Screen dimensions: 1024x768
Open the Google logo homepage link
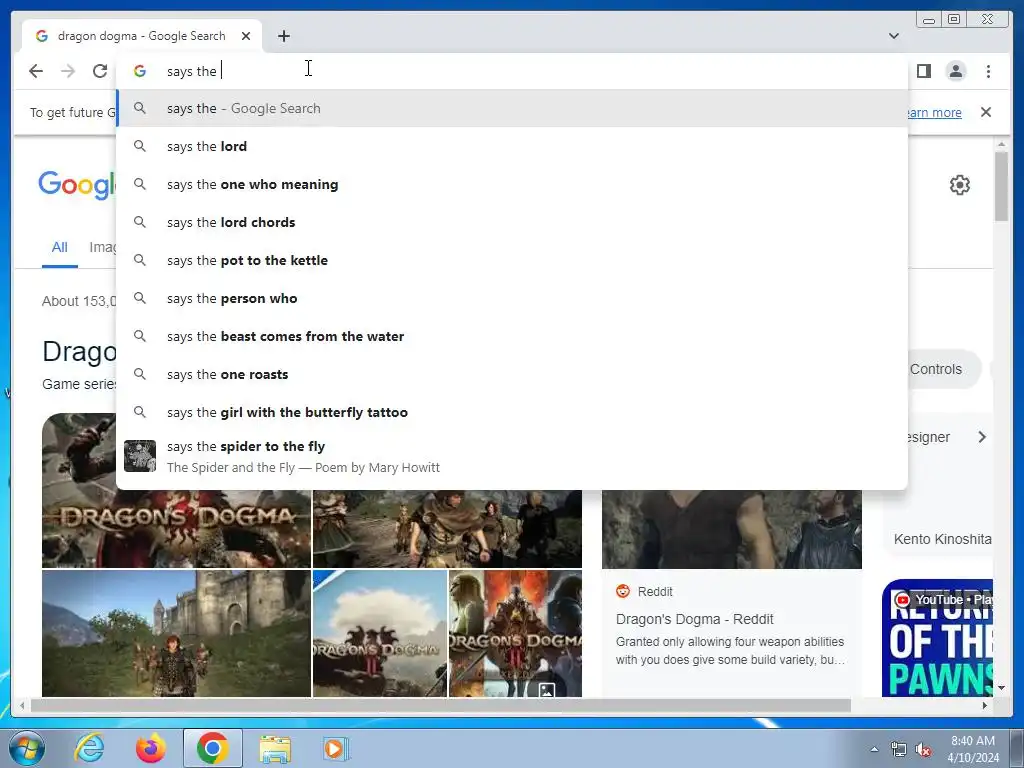(x=77, y=185)
